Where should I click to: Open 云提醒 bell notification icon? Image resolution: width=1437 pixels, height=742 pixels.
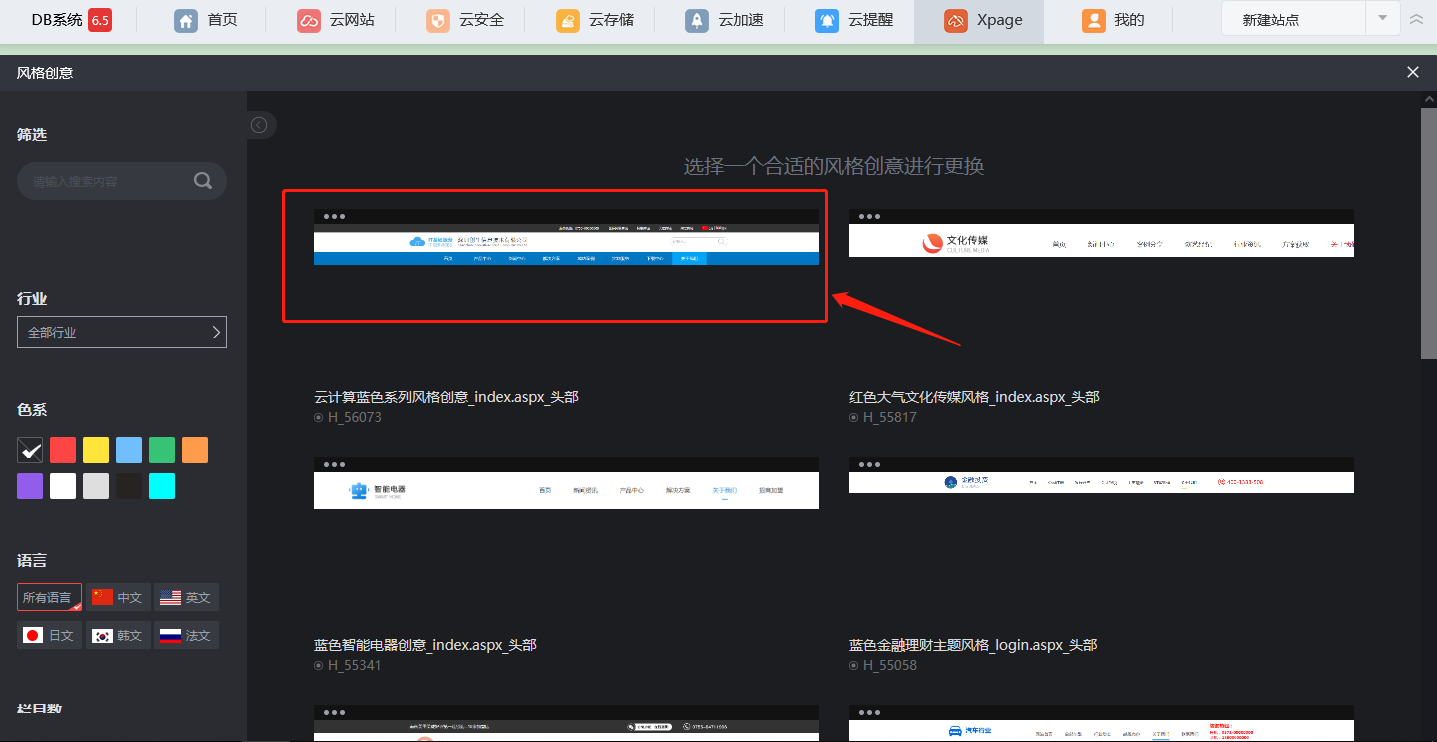(827, 21)
